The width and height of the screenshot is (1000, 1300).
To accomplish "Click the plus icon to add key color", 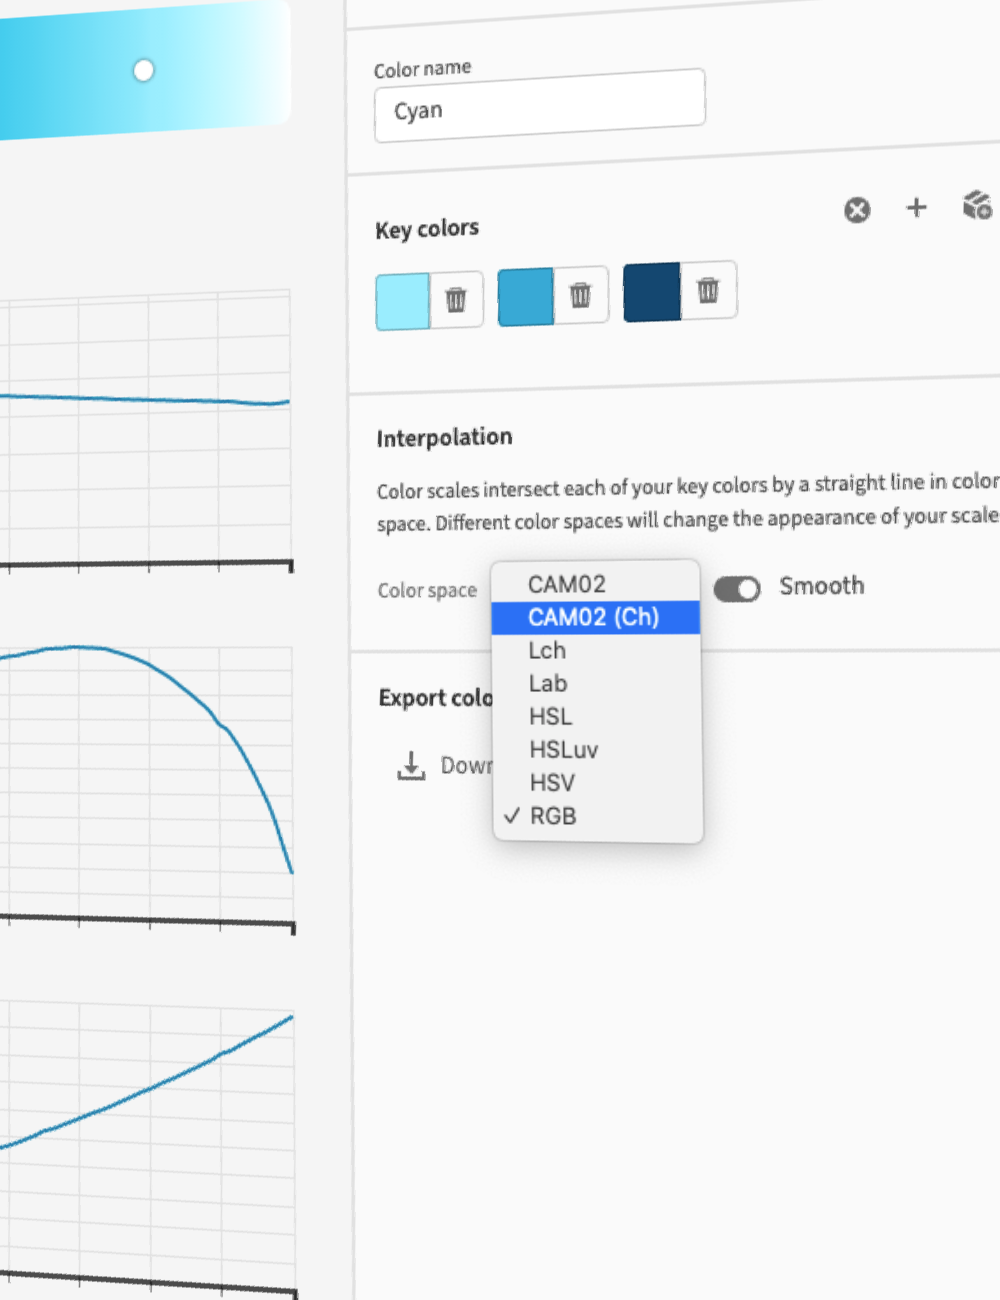I will [916, 207].
